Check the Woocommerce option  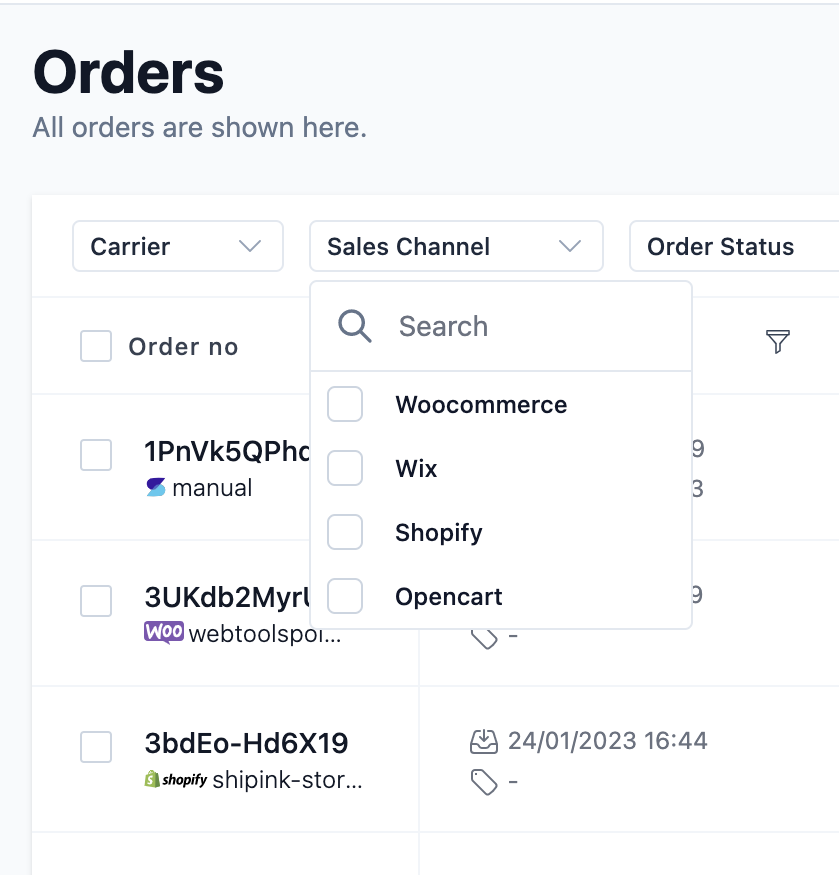coord(345,404)
